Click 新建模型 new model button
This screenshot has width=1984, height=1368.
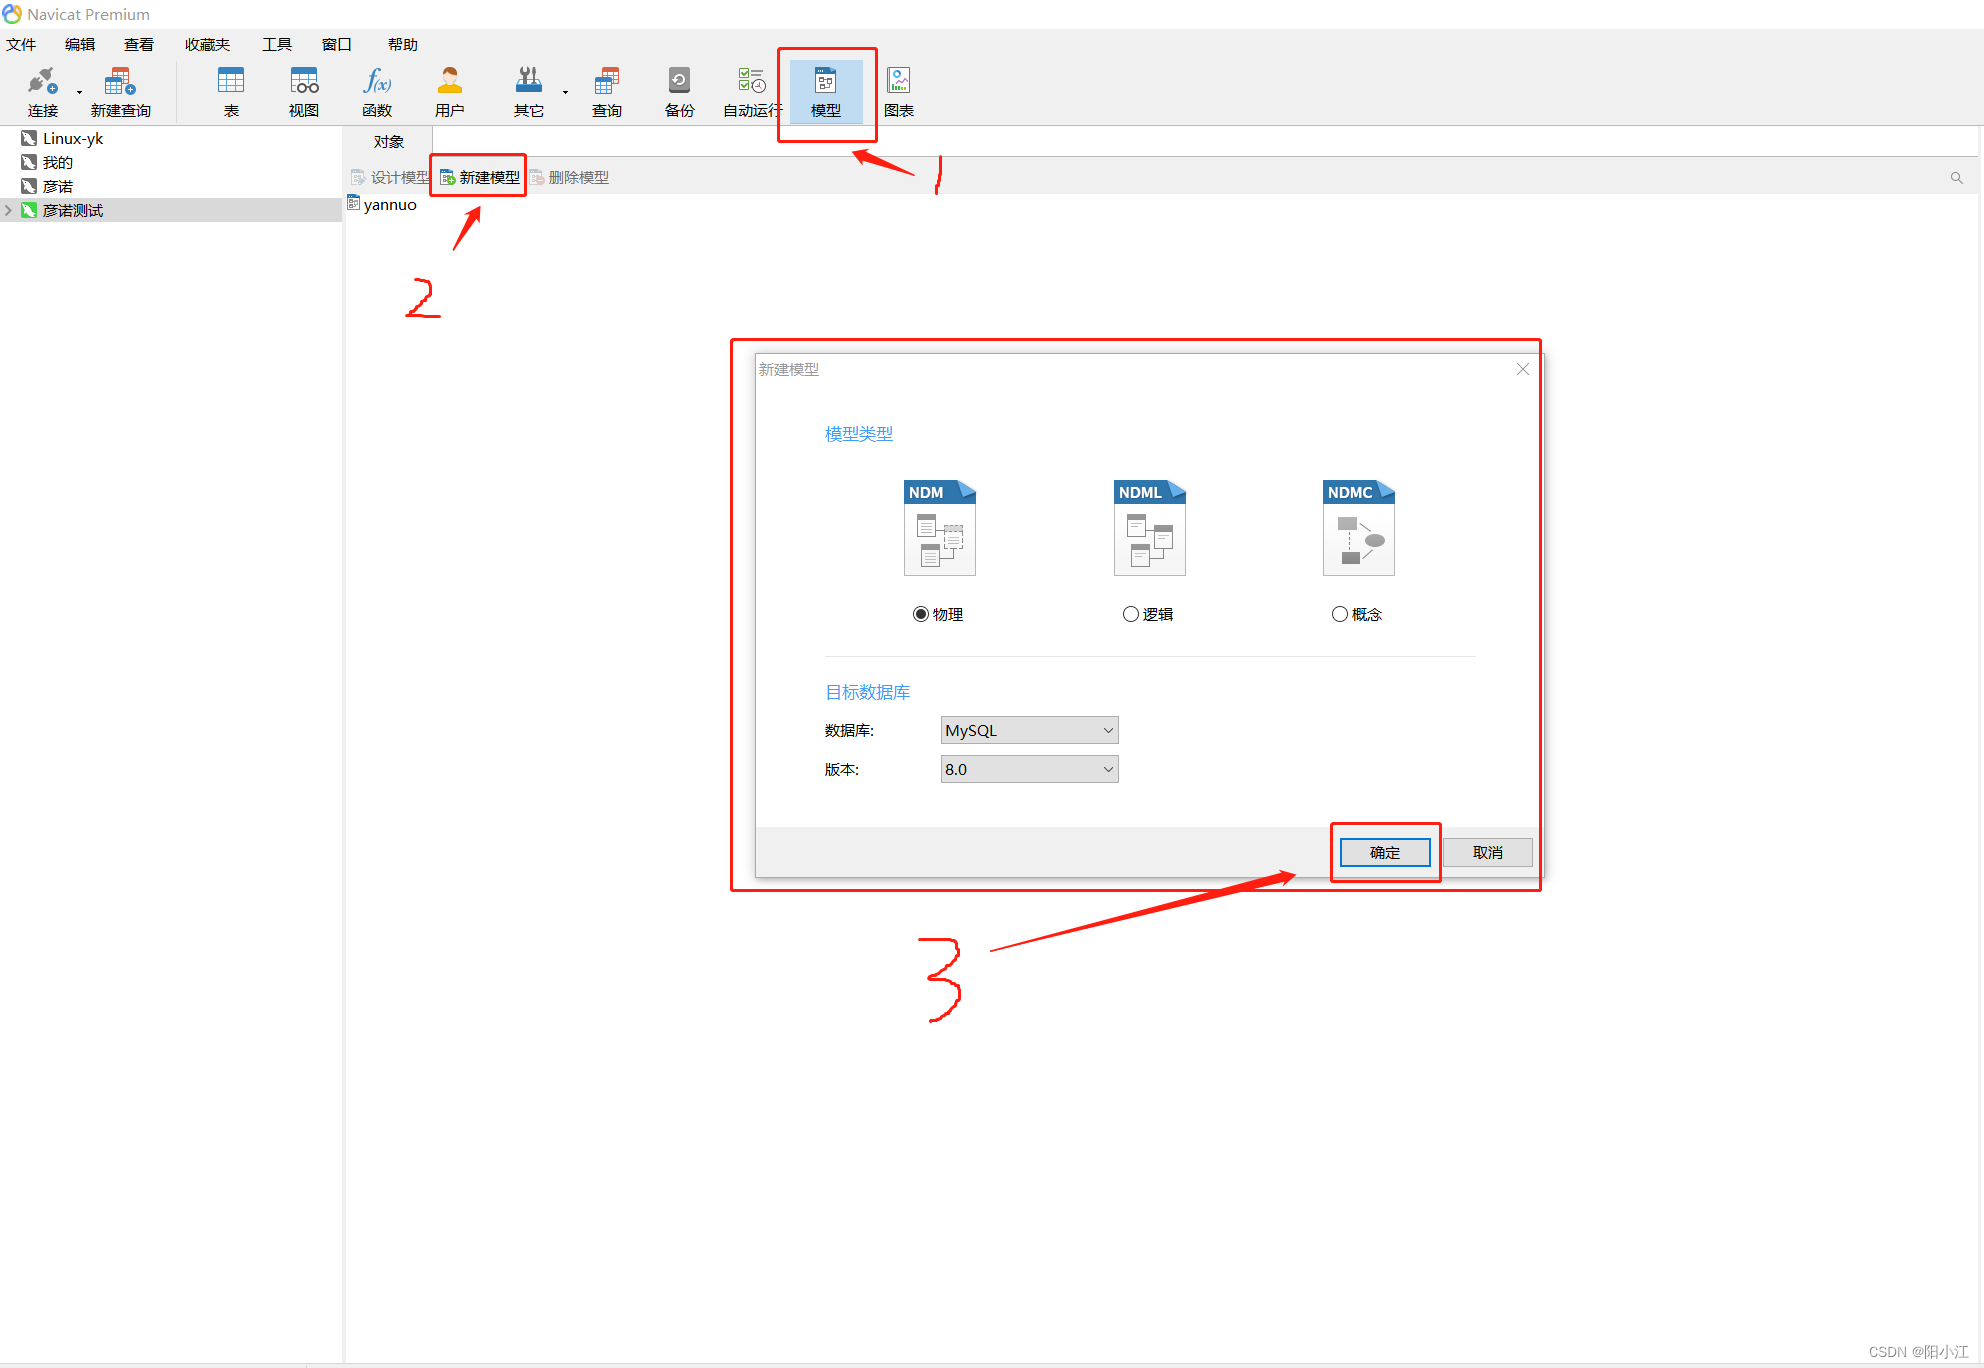click(x=480, y=177)
